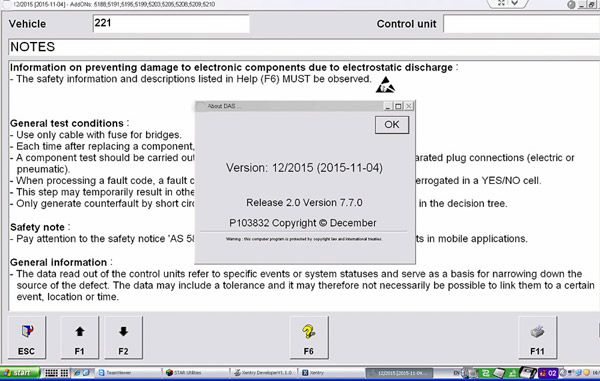The image size is (600, 381).
Task: Click the Version: 12/2015 (2015-11-04) text
Action: [304, 168]
